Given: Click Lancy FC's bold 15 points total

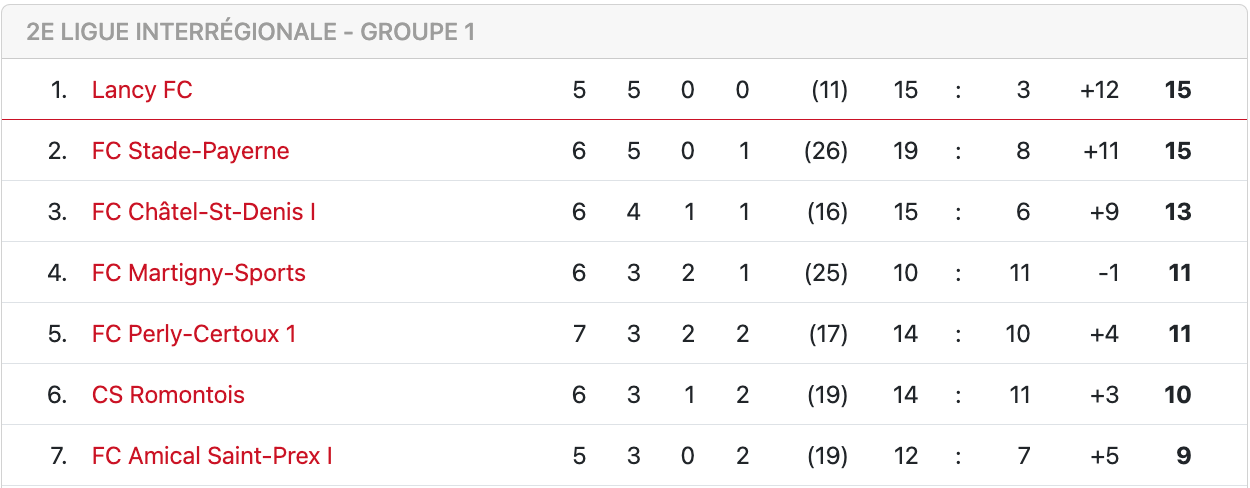Looking at the screenshot, I should (x=1178, y=90).
